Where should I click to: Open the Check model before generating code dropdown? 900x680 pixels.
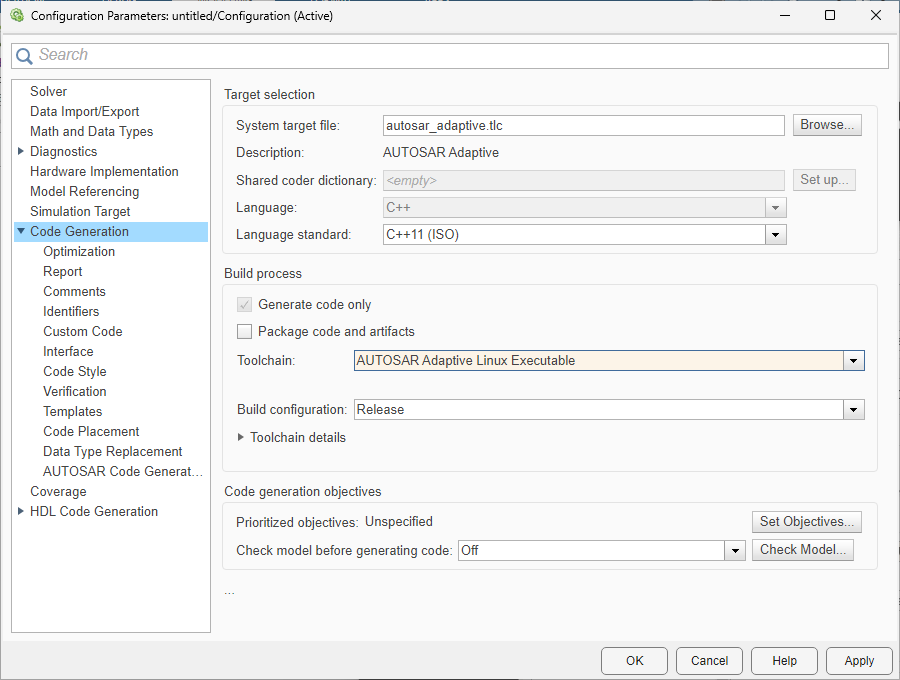[x=736, y=549]
